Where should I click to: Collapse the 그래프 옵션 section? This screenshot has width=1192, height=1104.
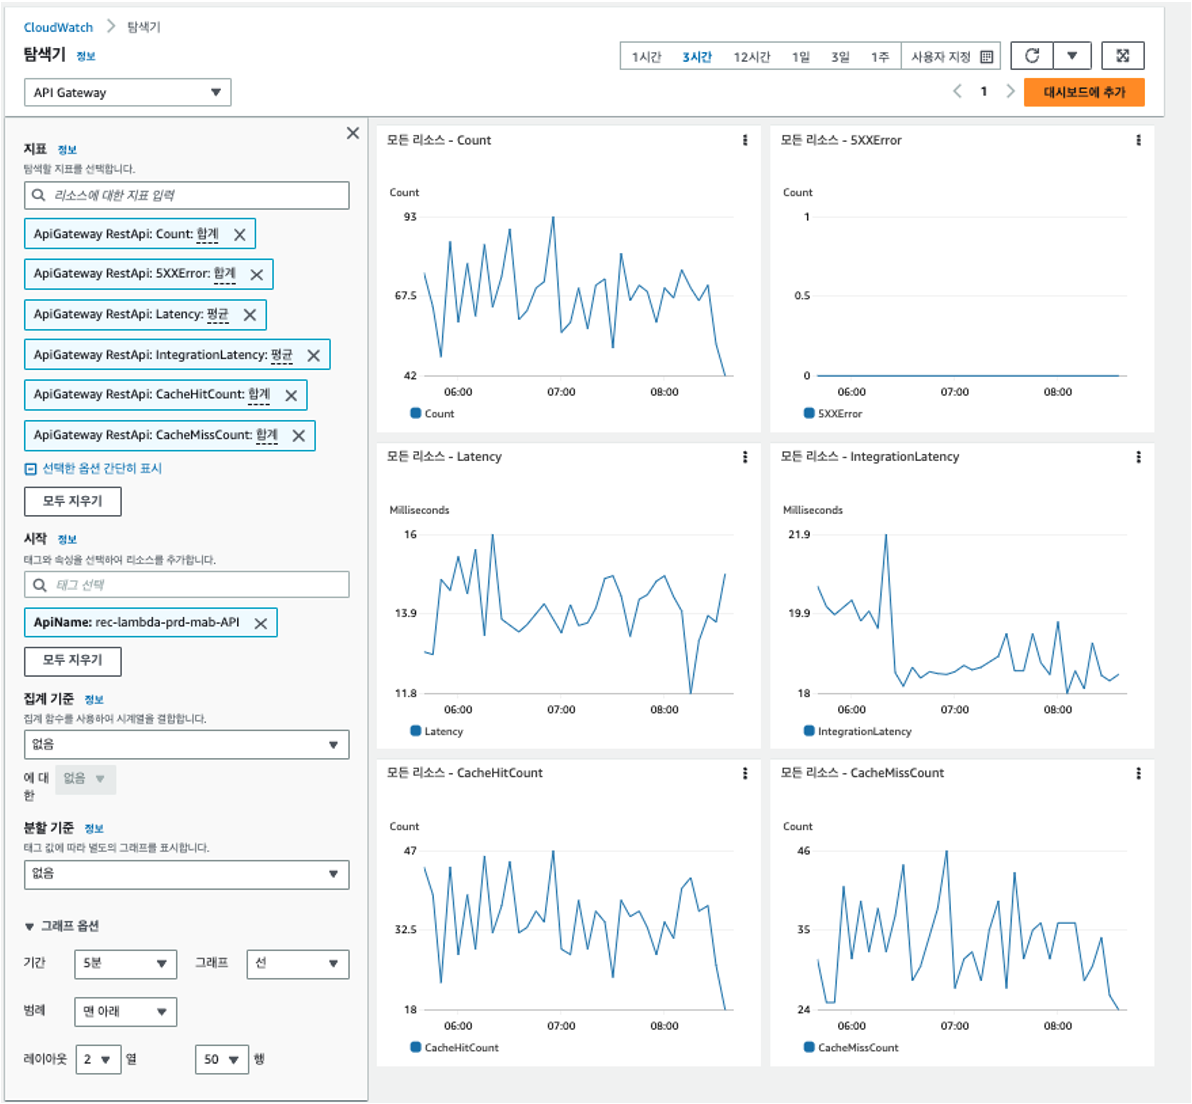62,926
